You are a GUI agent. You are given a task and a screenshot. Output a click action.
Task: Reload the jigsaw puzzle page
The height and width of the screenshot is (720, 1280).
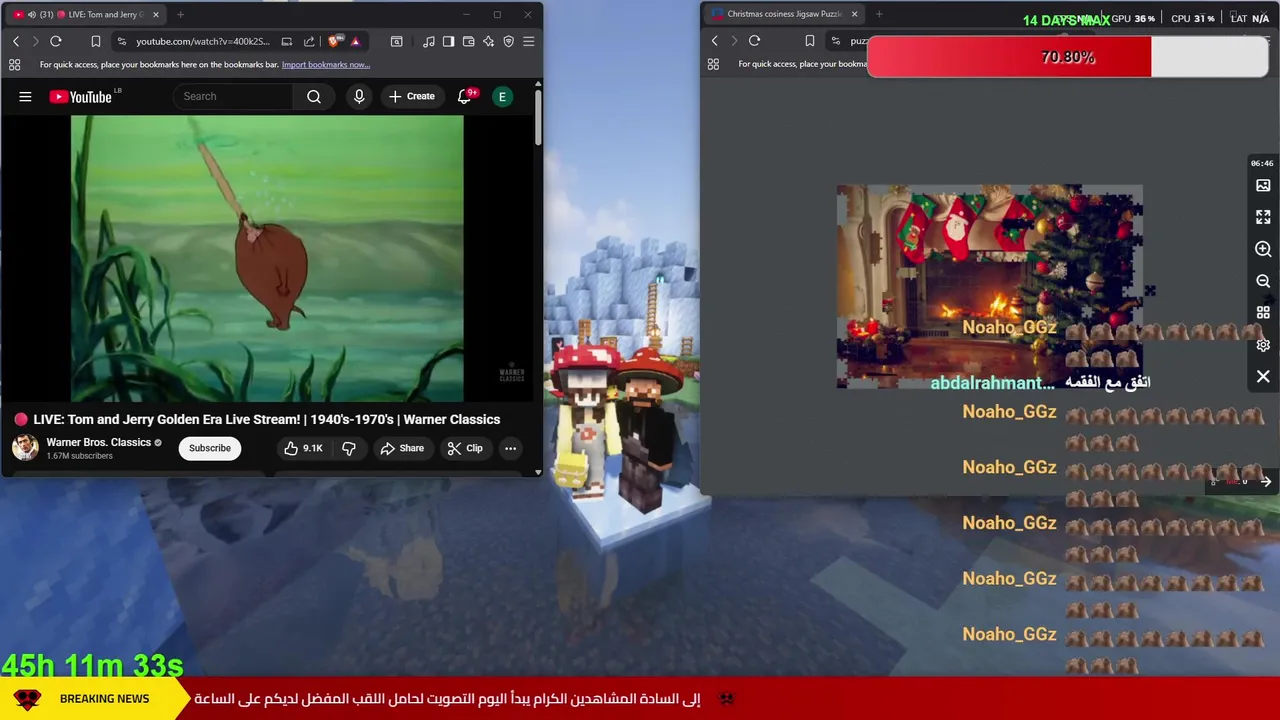(755, 41)
